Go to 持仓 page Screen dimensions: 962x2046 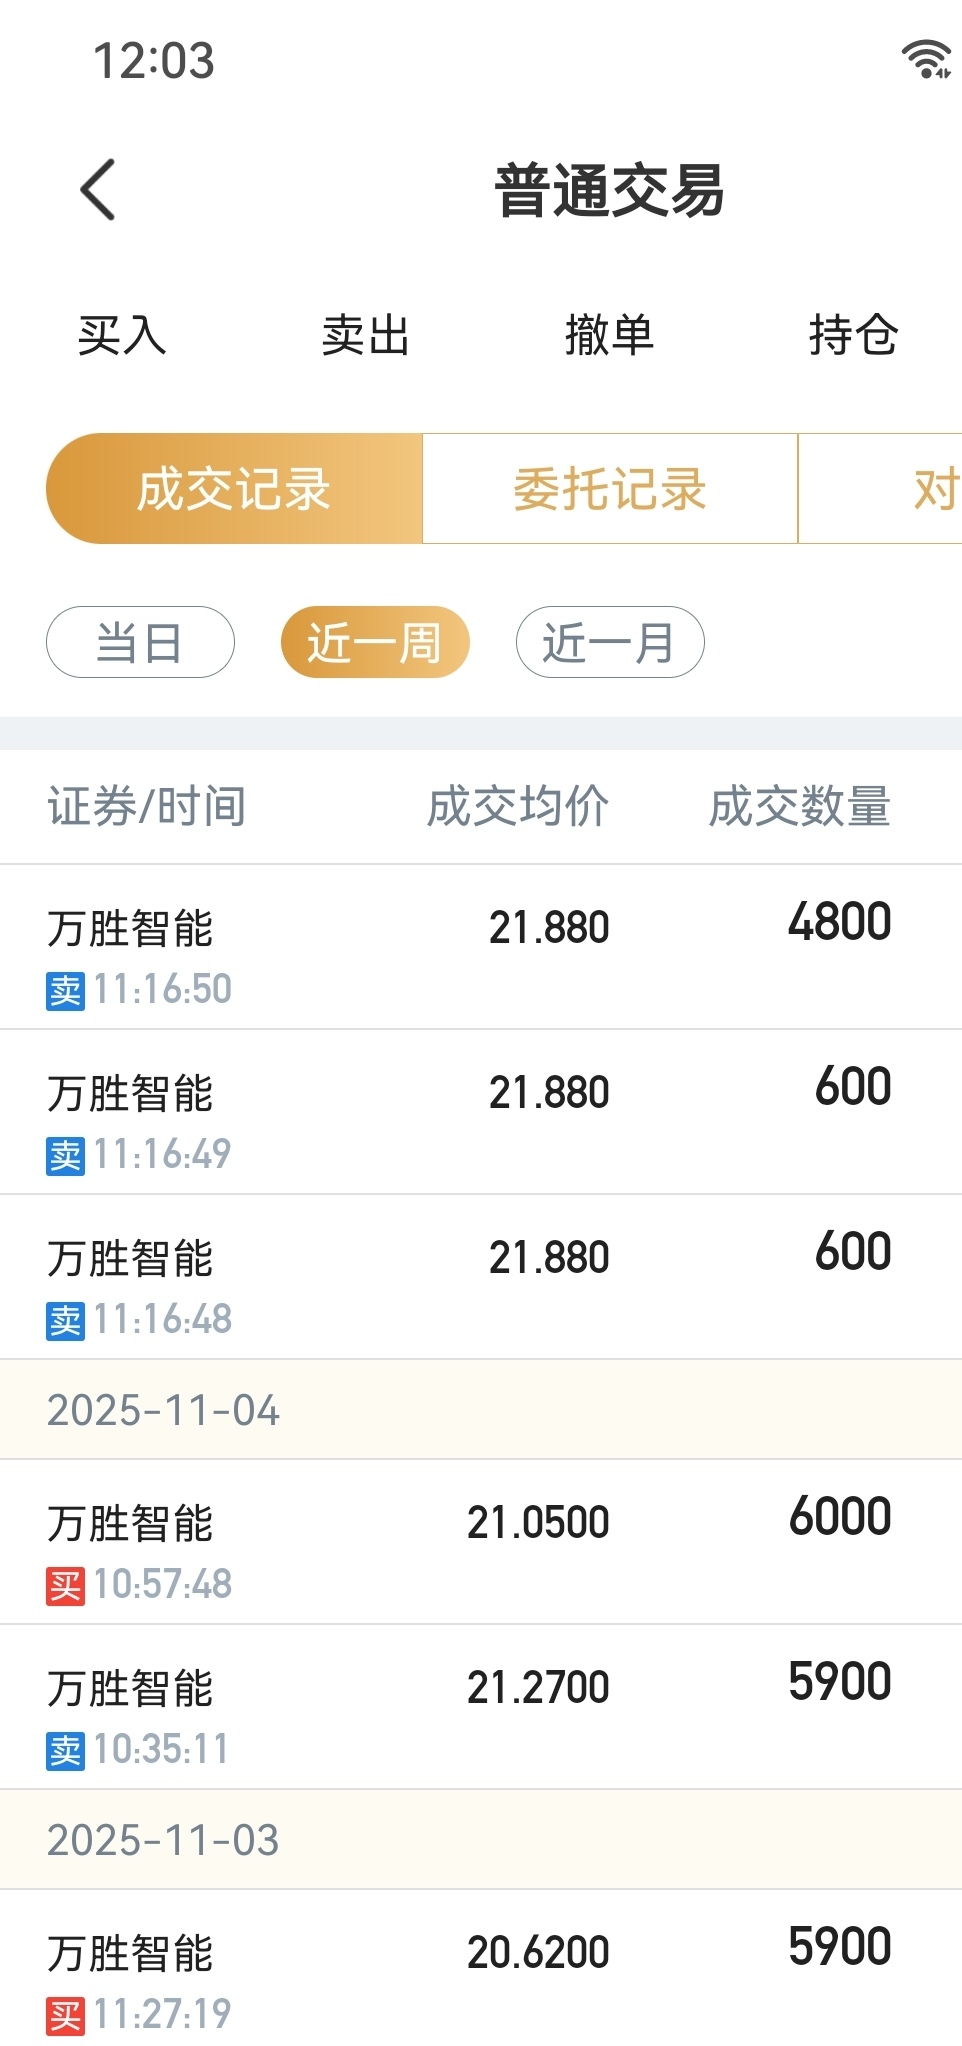[x=853, y=335]
